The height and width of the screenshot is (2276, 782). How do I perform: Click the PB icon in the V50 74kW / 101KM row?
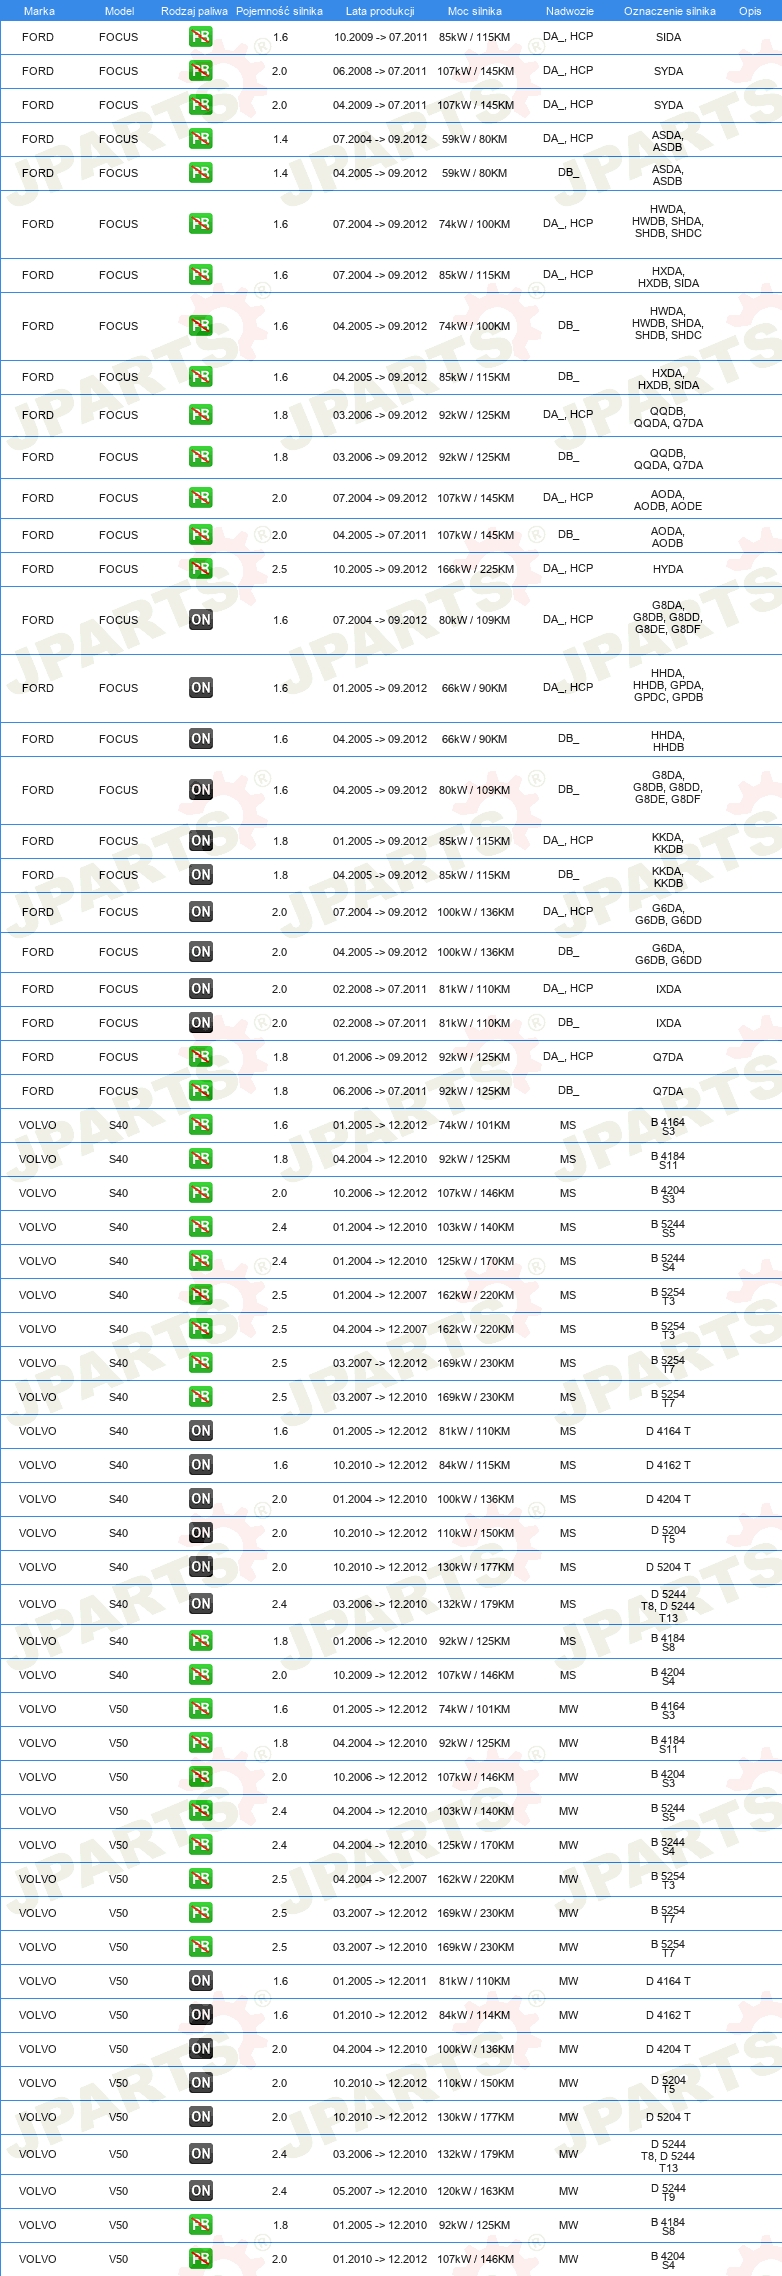coord(201,1709)
